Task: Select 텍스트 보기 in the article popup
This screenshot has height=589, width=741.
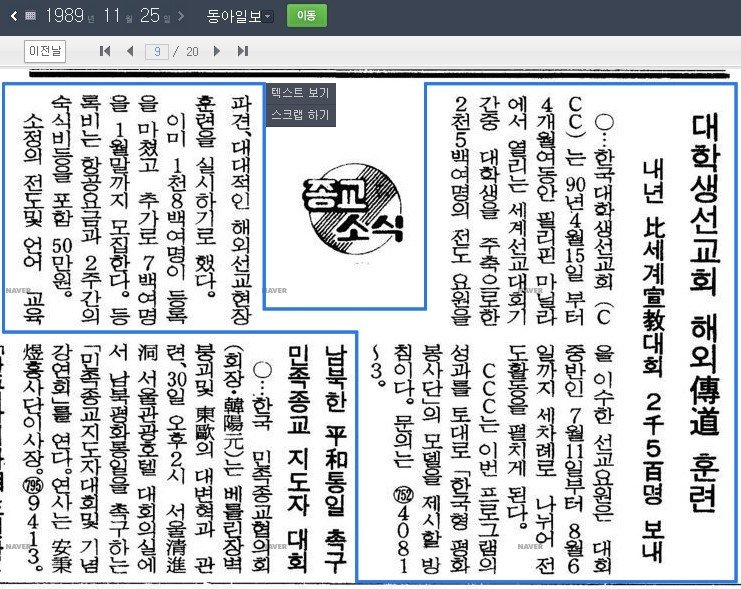Action: (301, 93)
